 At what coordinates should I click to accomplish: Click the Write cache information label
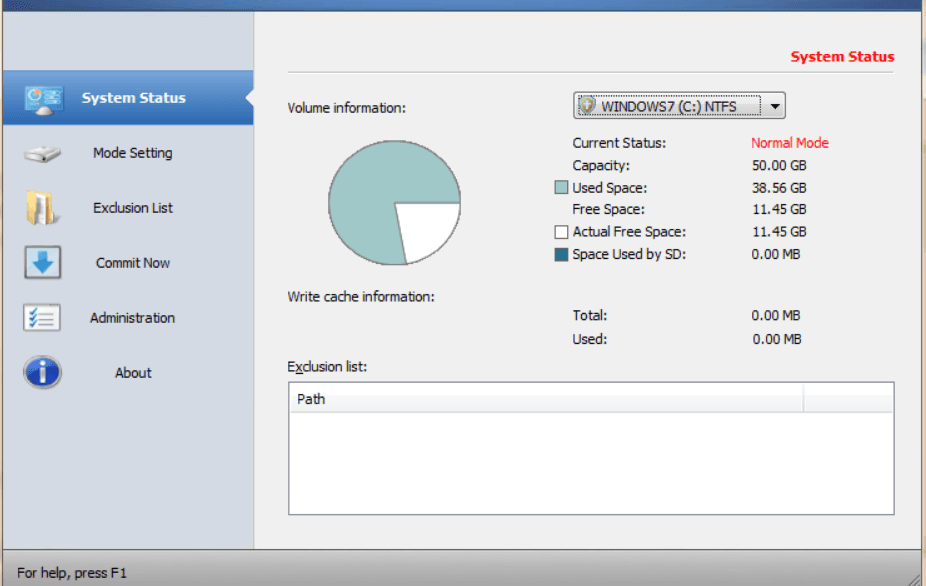click(361, 297)
